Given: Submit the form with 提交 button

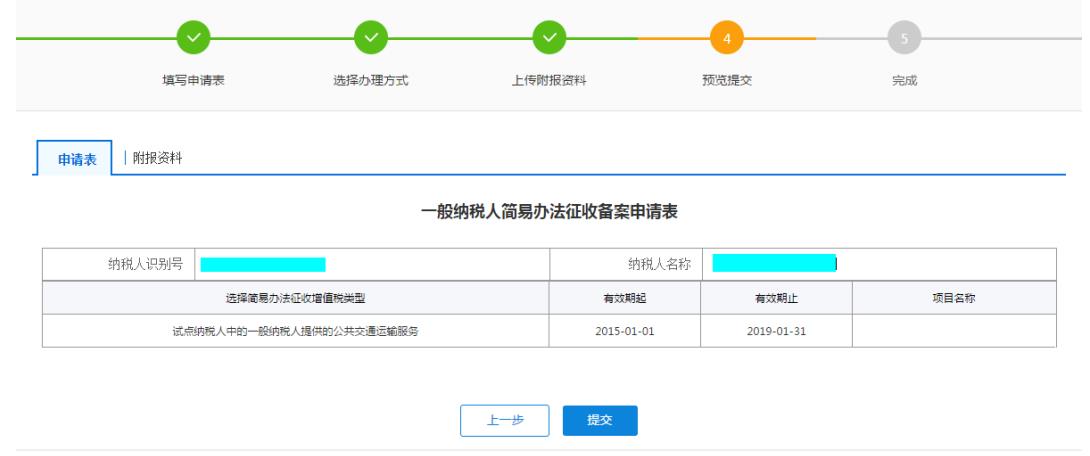Looking at the screenshot, I should coord(599,421).
